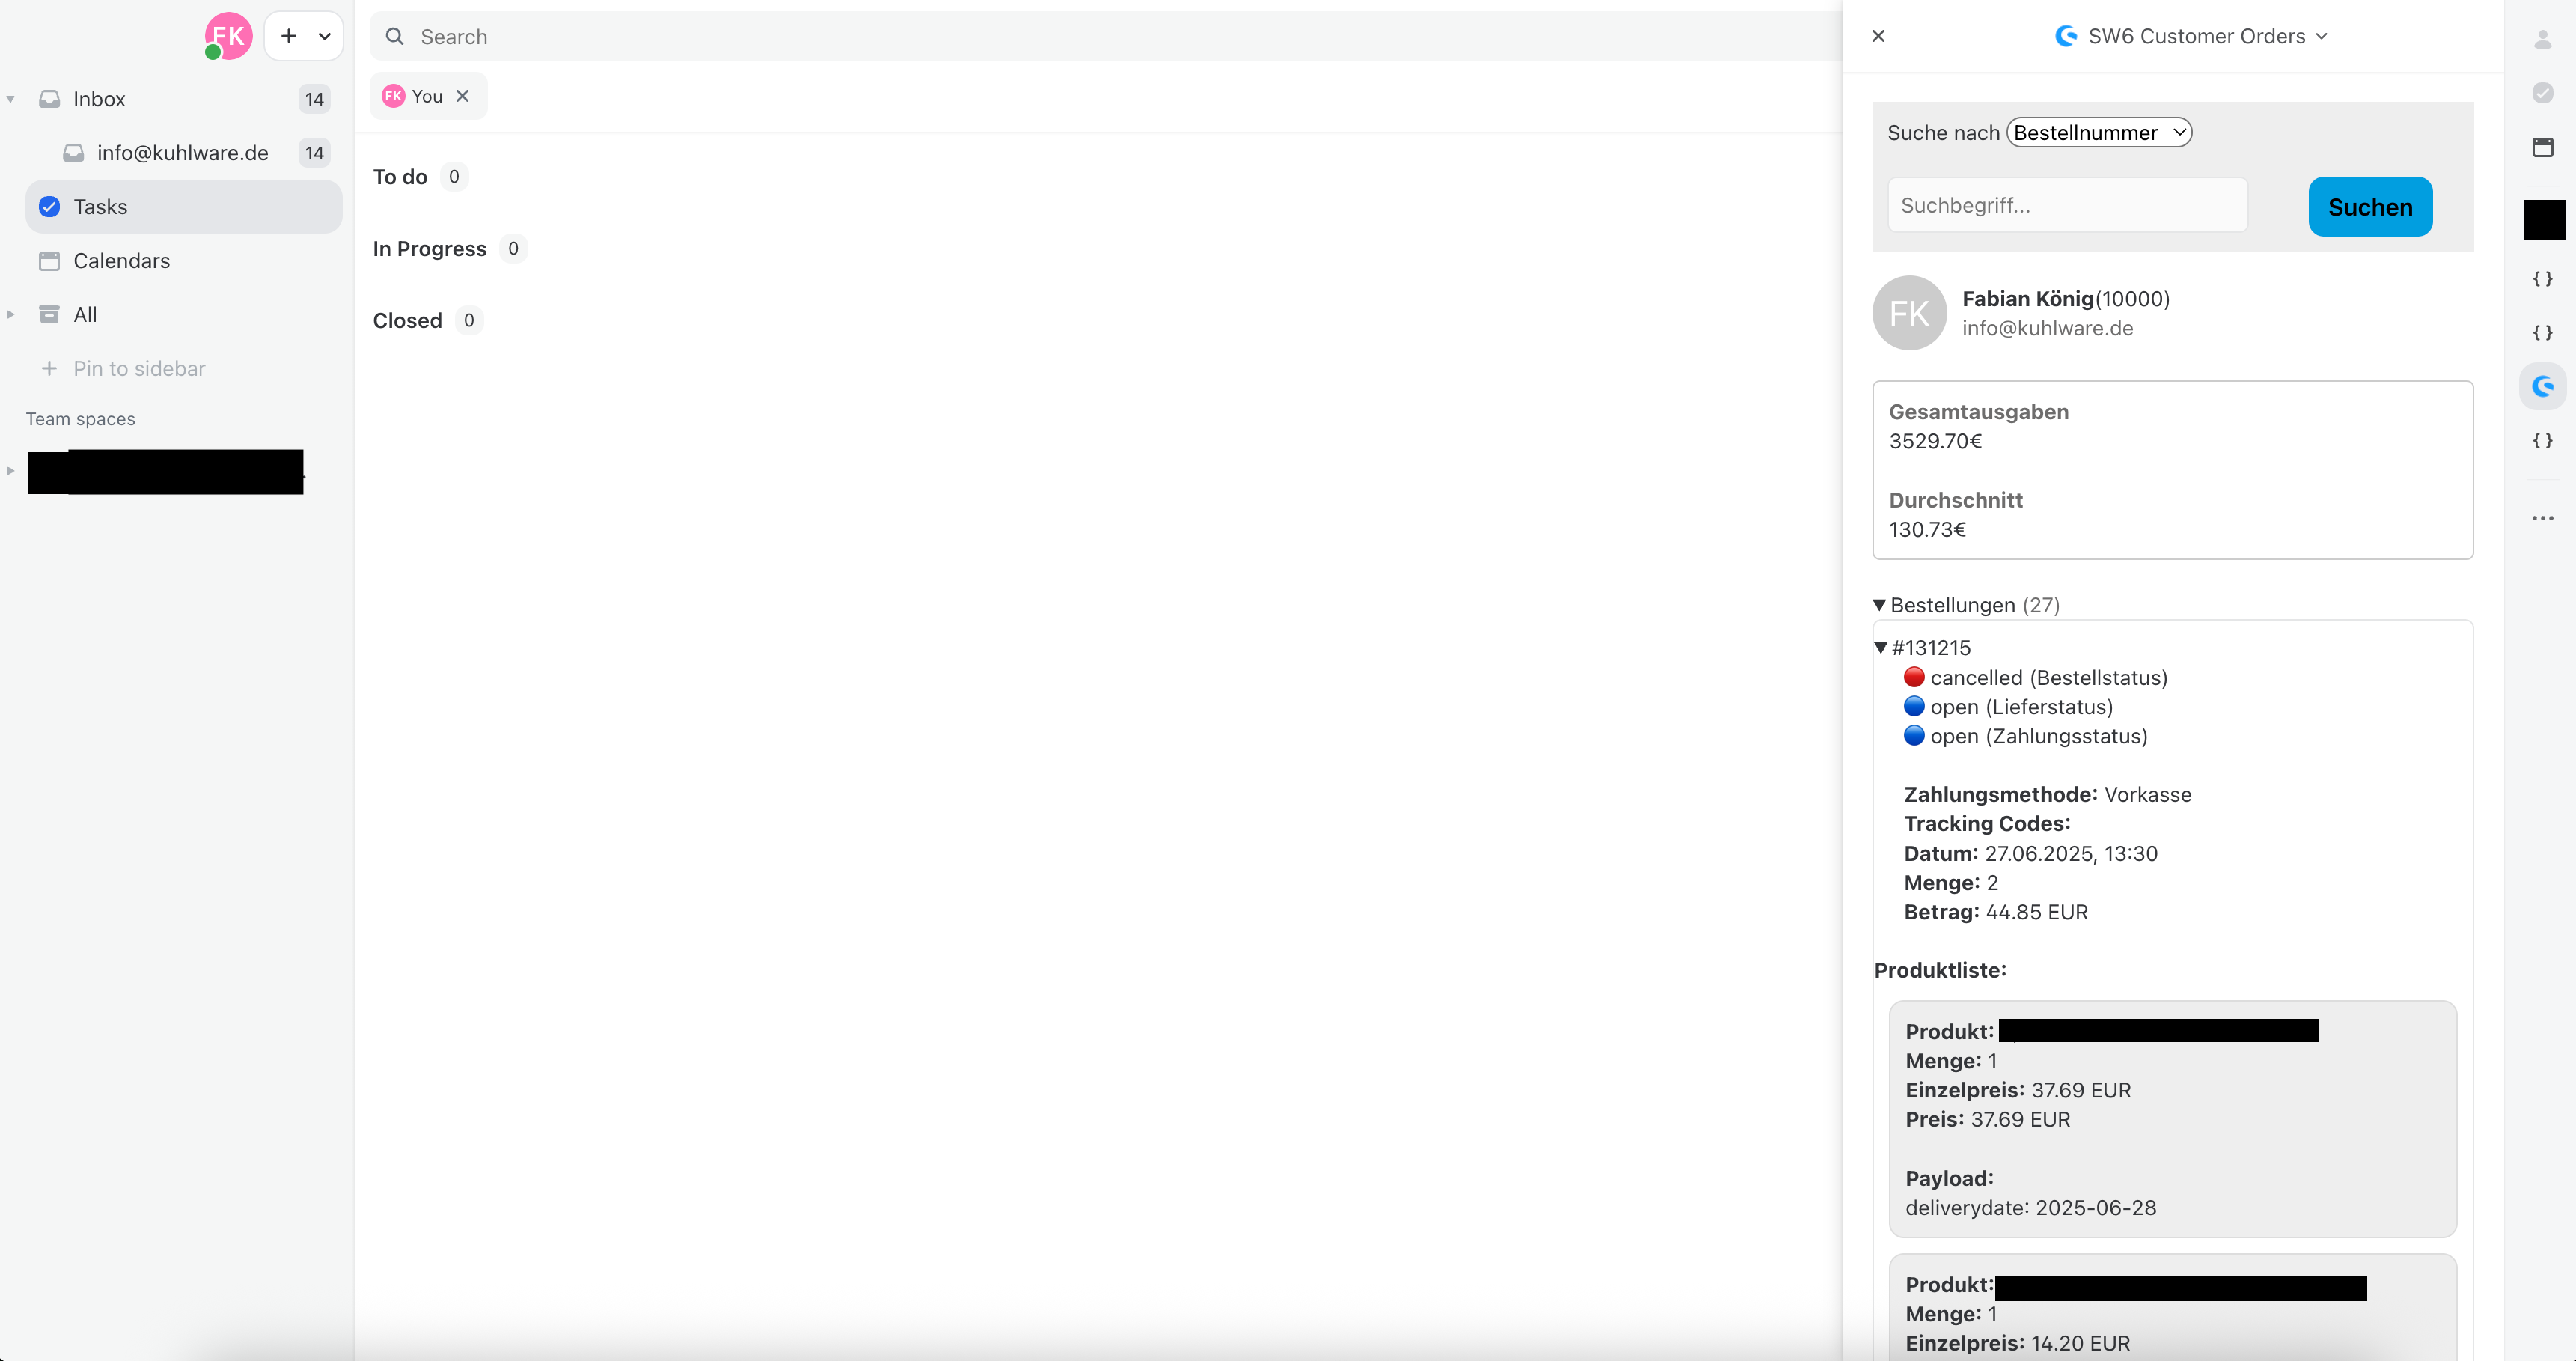This screenshot has height=1361, width=2576.
Task: Click the info@kuhlware.de mailbox tray icon
Action: 73,153
